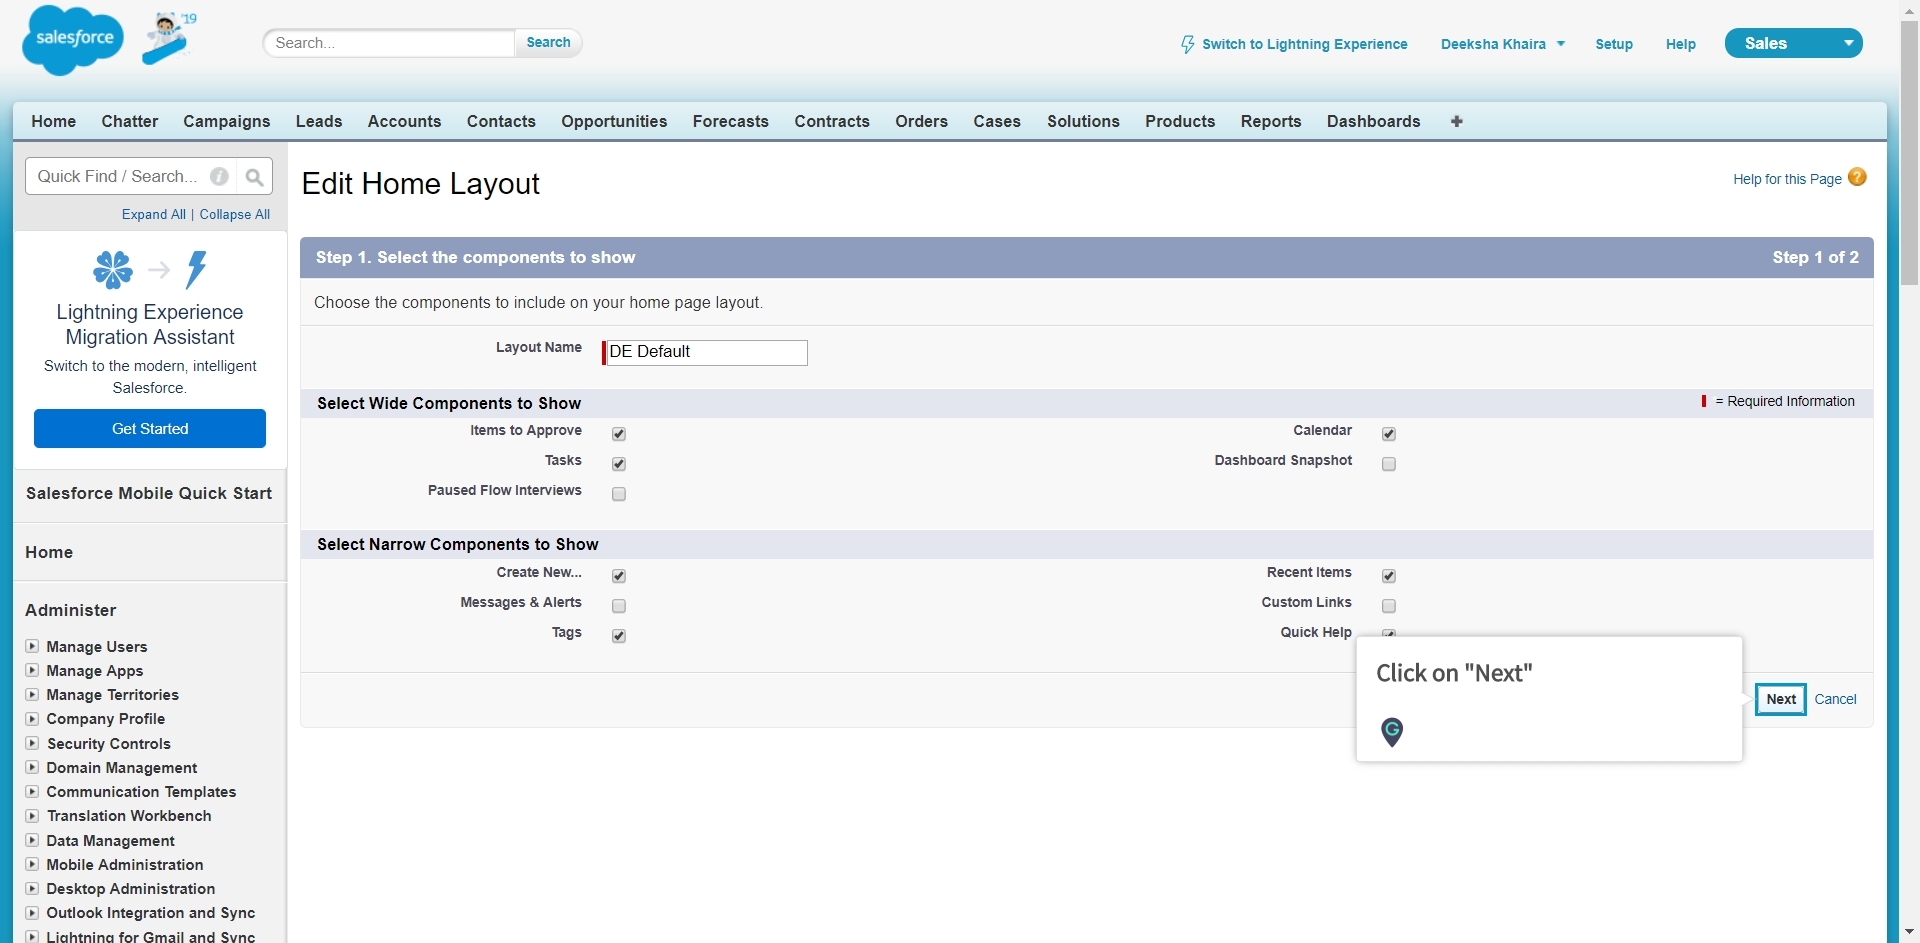Viewport: 1920px width, 943px height.
Task: Enable the Messages & Alerts checkbox
Action: pos(619,606)
